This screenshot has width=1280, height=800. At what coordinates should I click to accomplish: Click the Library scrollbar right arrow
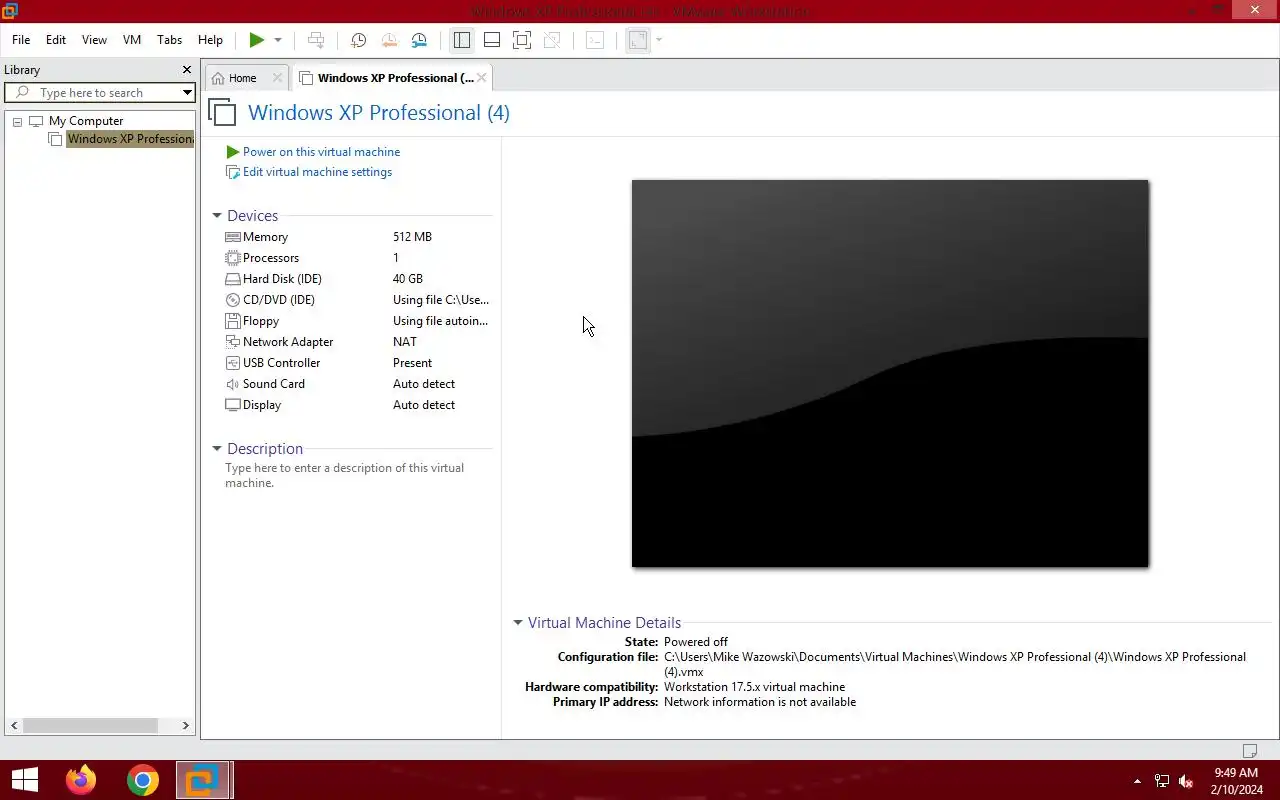[x=185, y=726]
